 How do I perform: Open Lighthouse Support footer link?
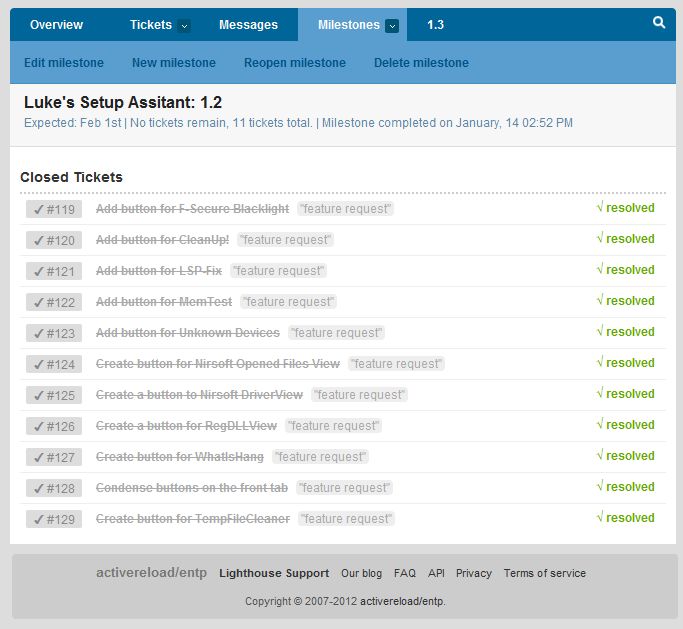pos(274,573)
